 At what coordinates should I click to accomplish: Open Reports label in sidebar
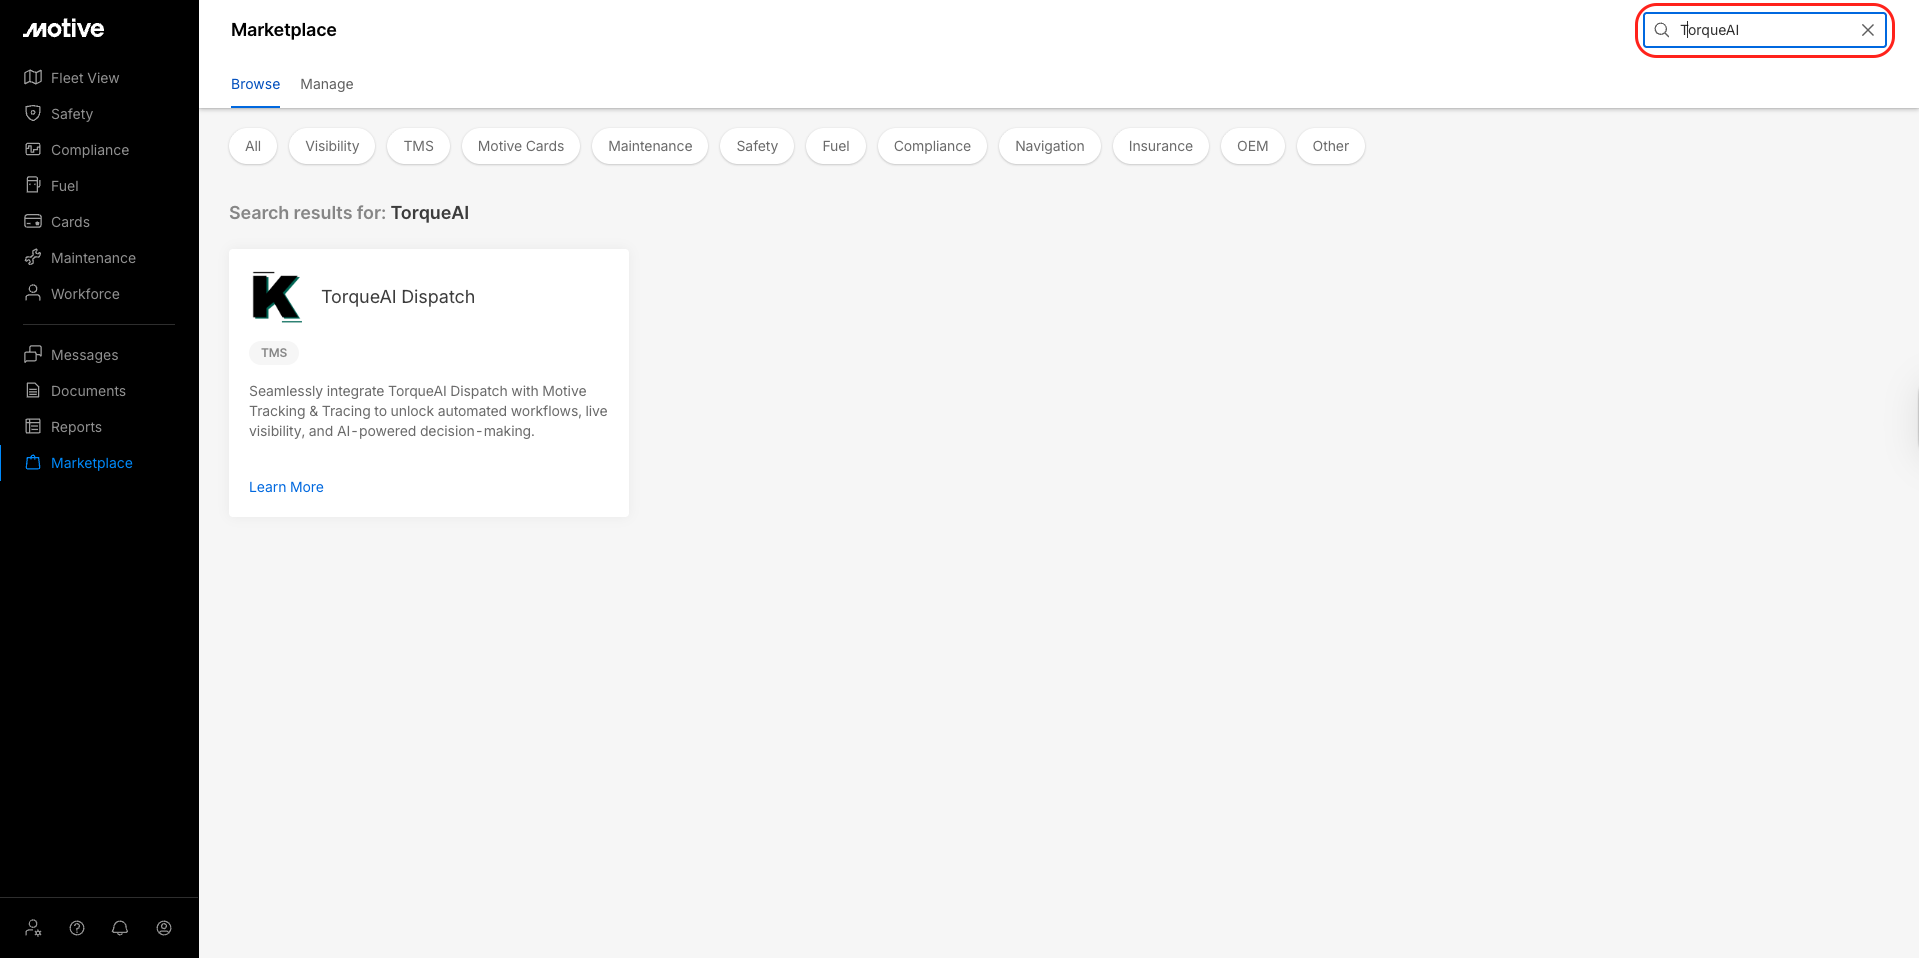pyautogui.click(x=76, y=427)
